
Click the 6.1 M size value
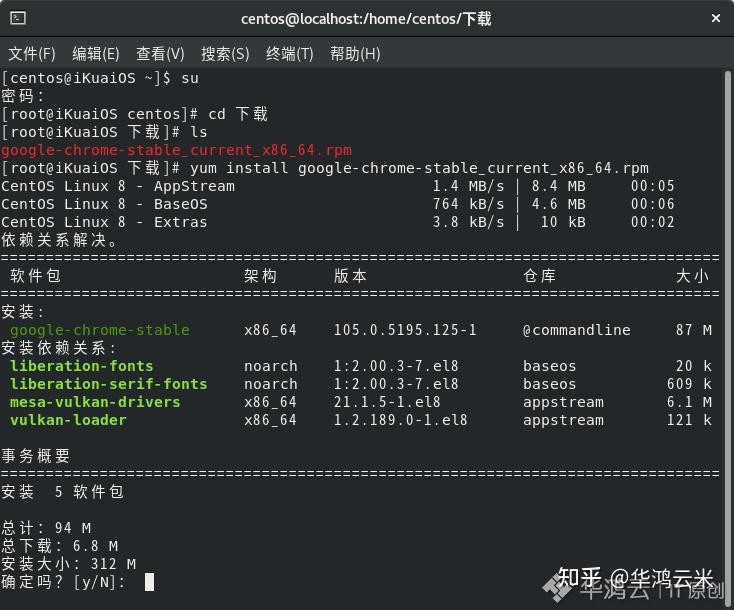tap(689, 402)
